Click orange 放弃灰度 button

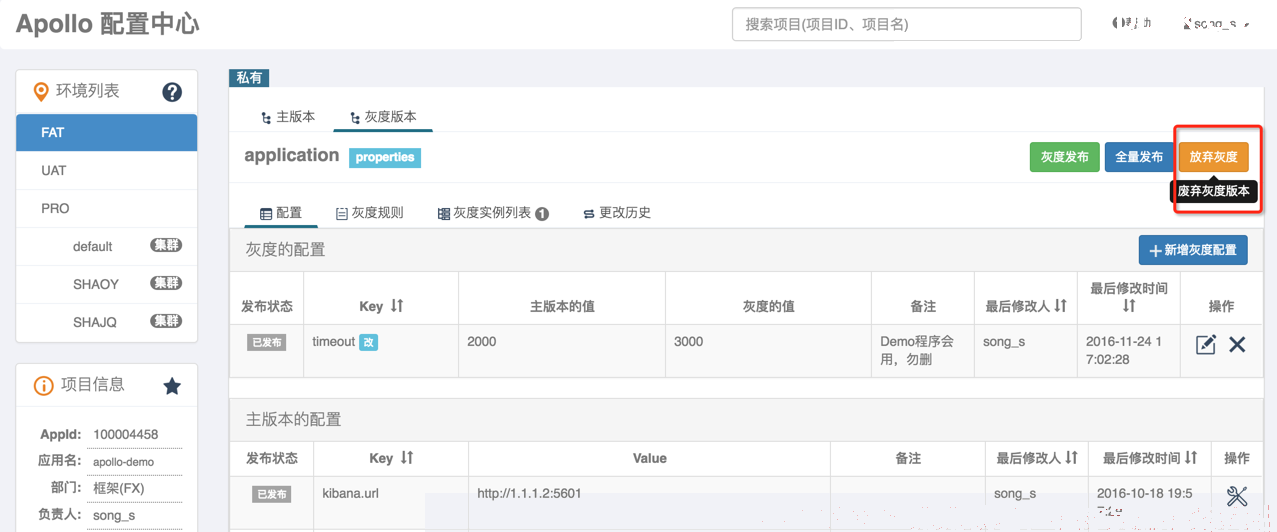(x=1213, y=157)
